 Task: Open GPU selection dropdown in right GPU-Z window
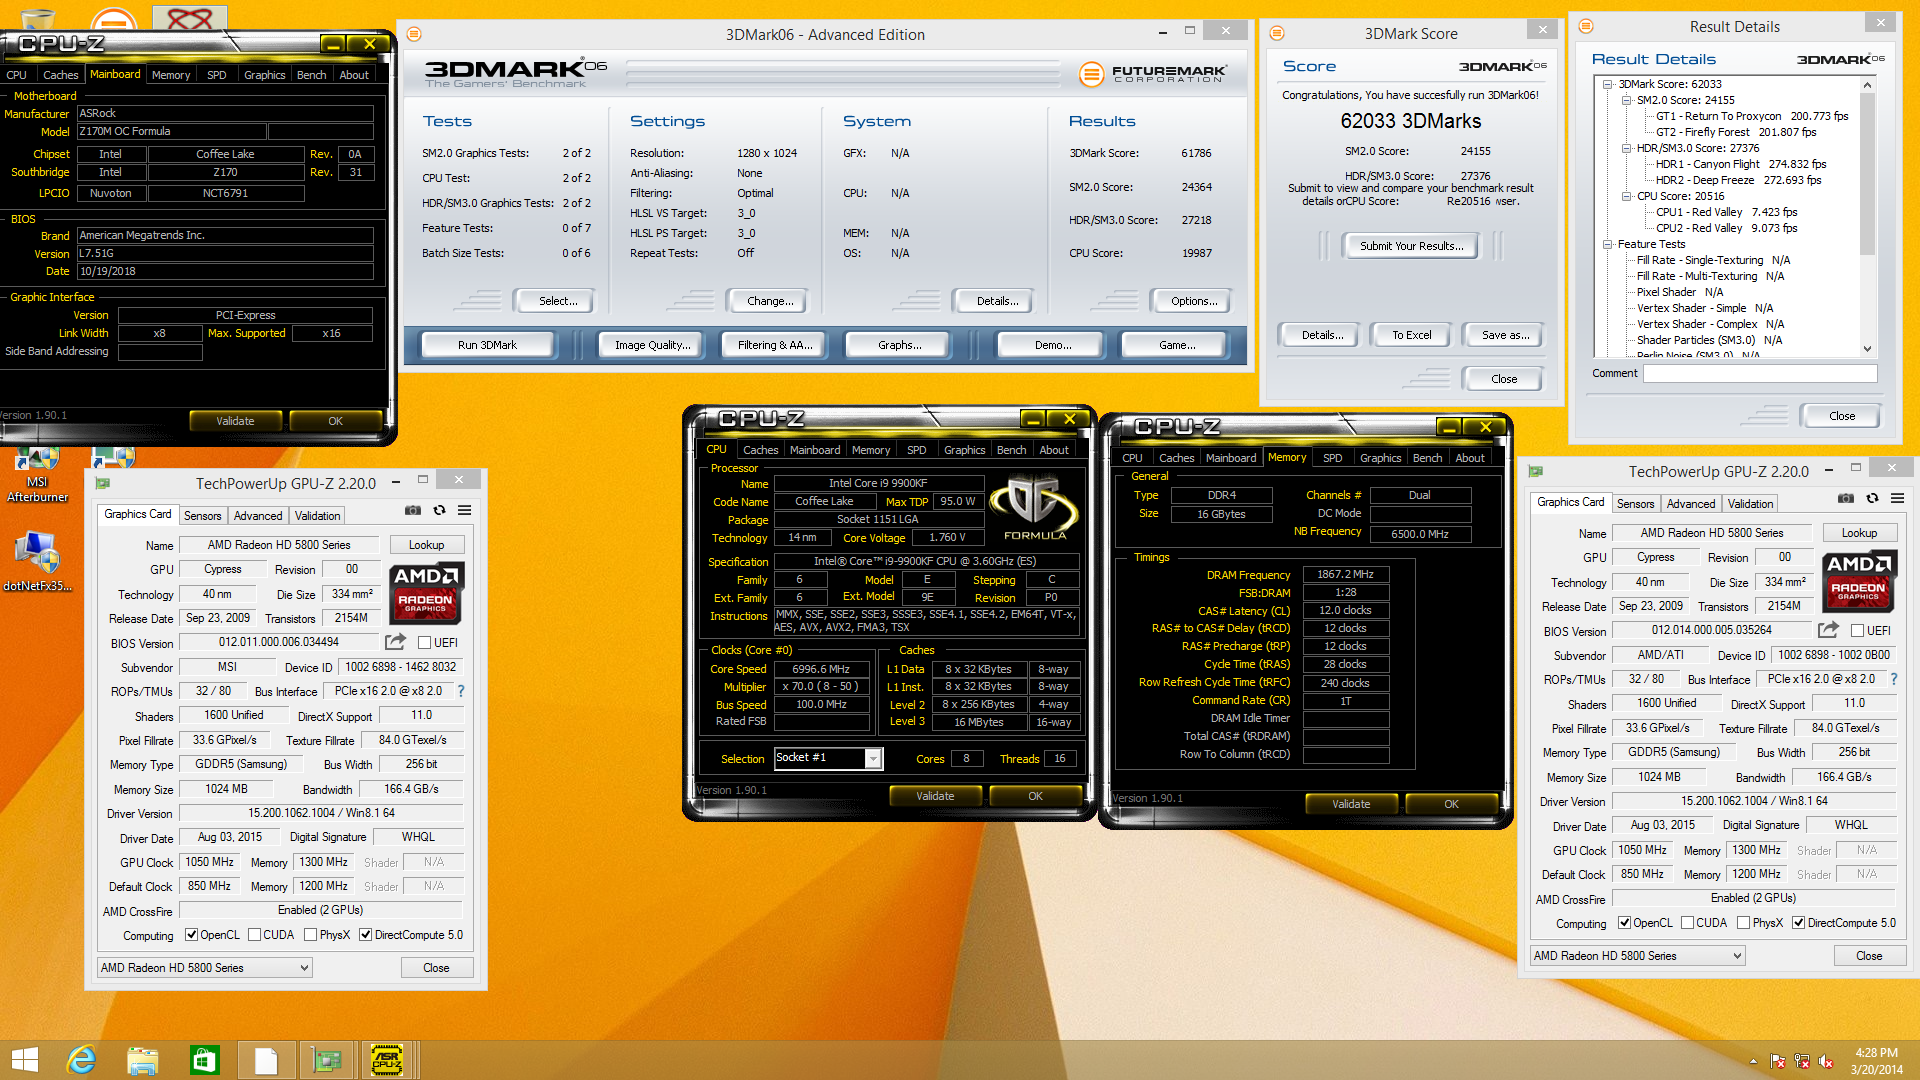tap(1638, 956)
